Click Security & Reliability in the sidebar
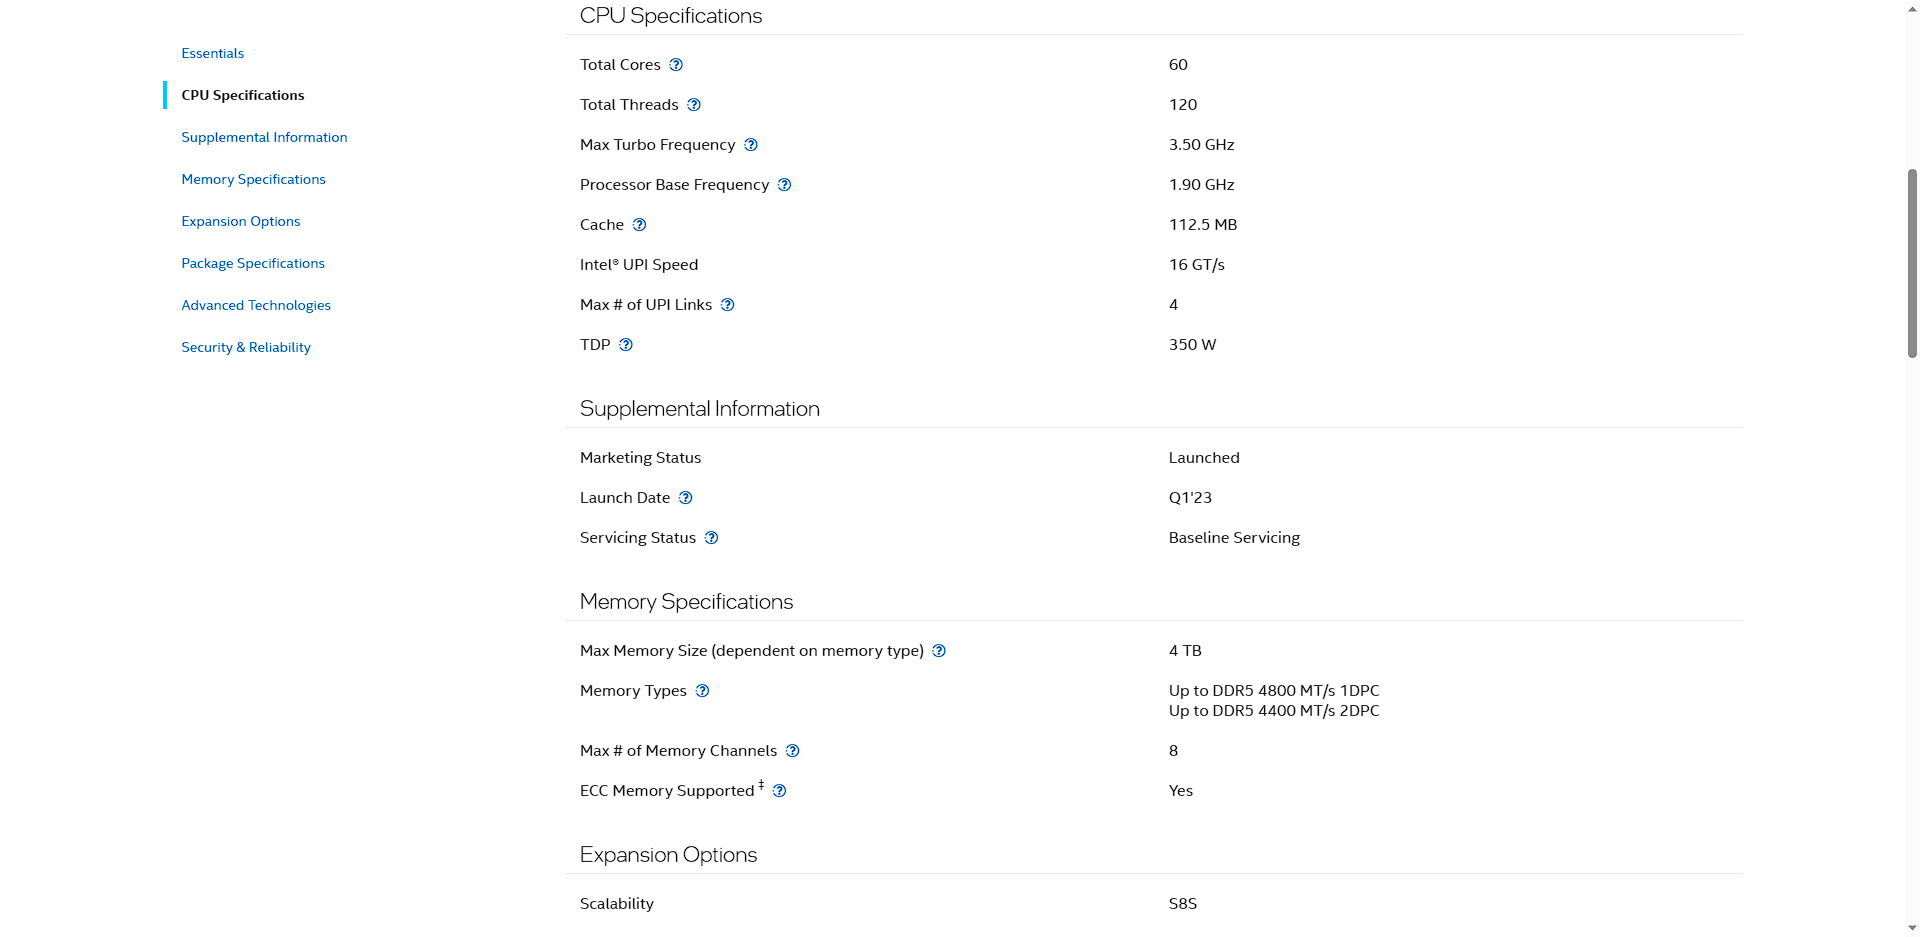The width and height of the screenshot is (1920, 937). click(x=246, y=347)
